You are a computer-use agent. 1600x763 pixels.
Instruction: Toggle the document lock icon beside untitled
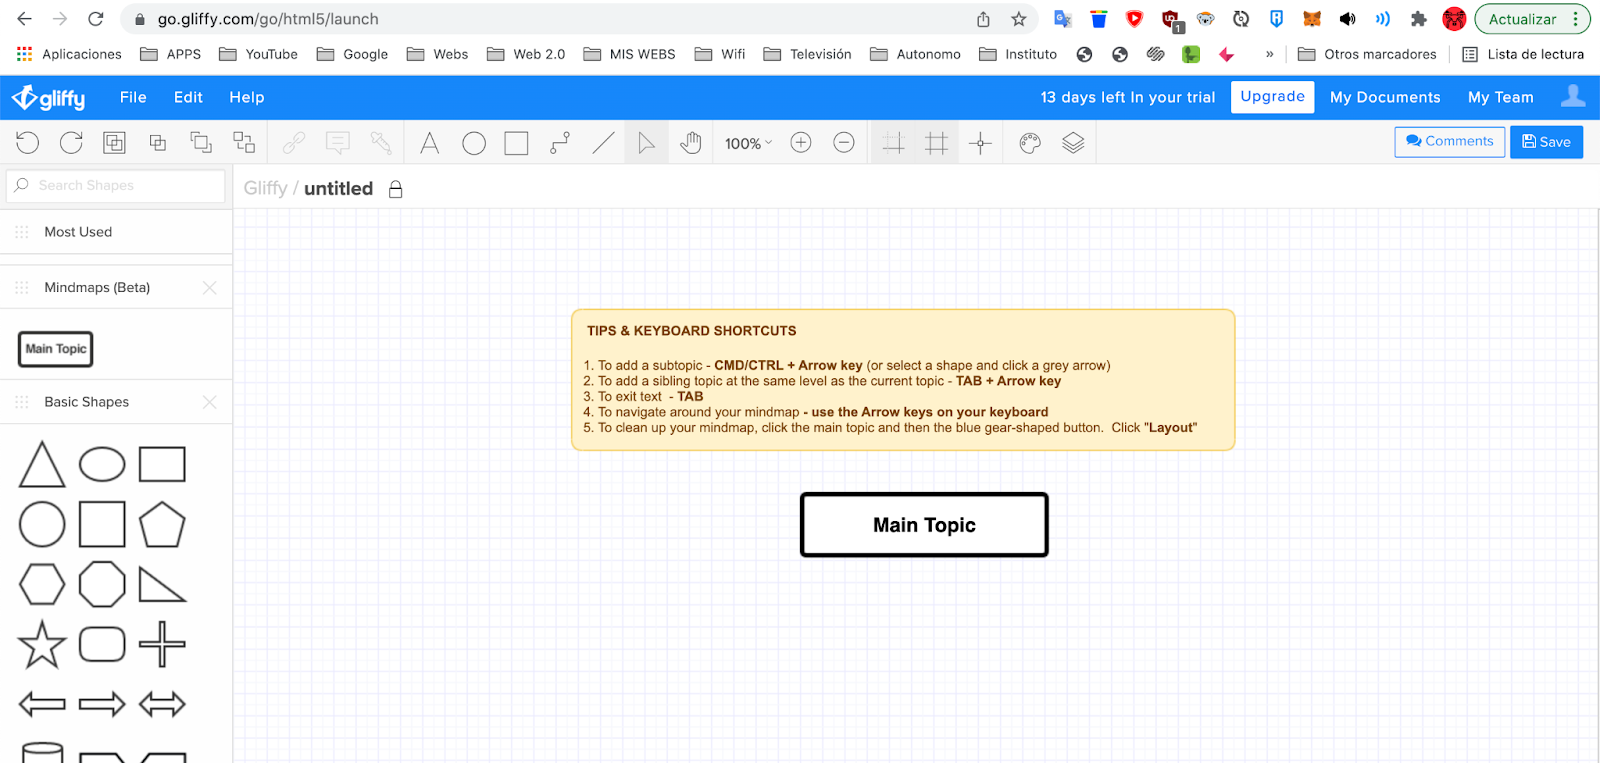click(396, 189)
